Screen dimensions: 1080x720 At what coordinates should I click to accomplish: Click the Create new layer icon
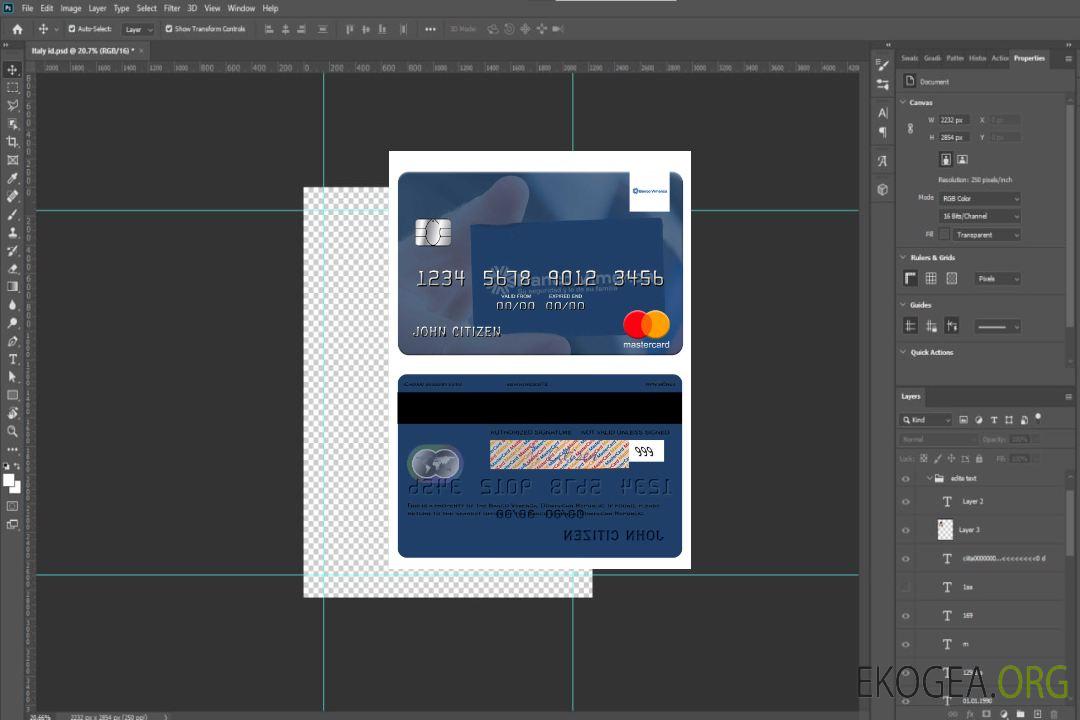(x=1037, y=714)
